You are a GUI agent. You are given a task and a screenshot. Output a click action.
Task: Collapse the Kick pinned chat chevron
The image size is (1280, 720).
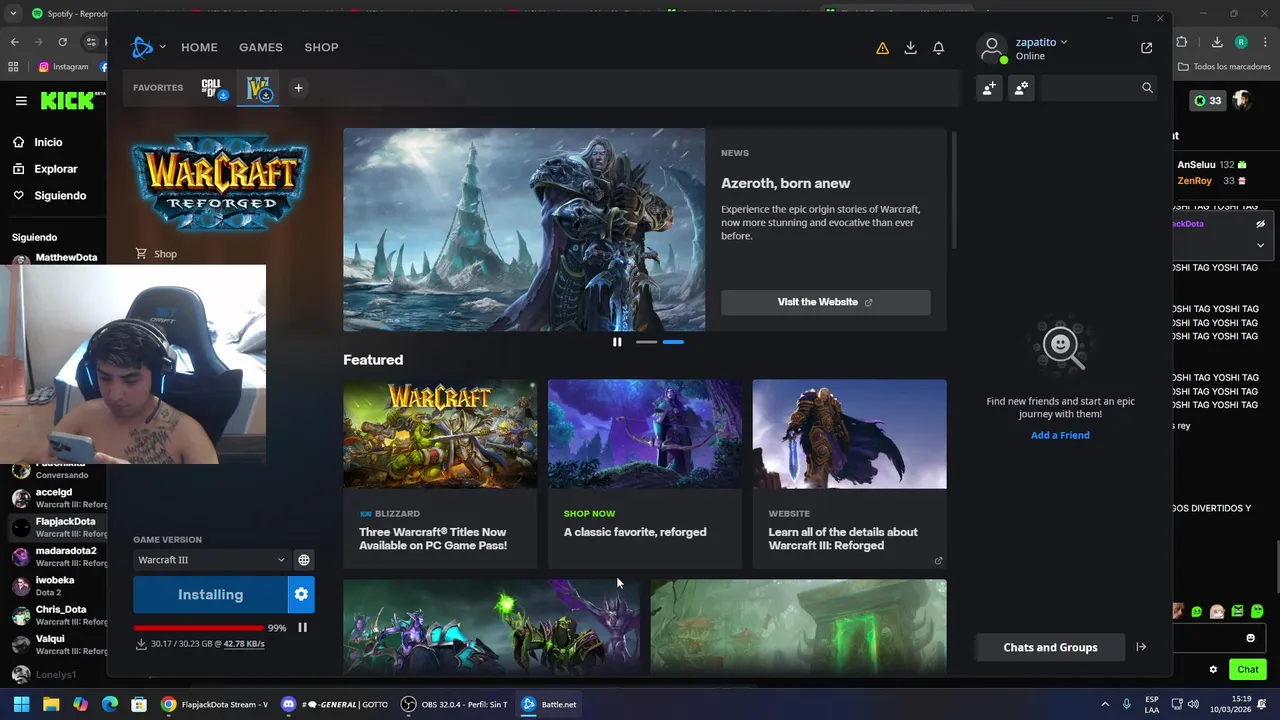[1260, 245]
